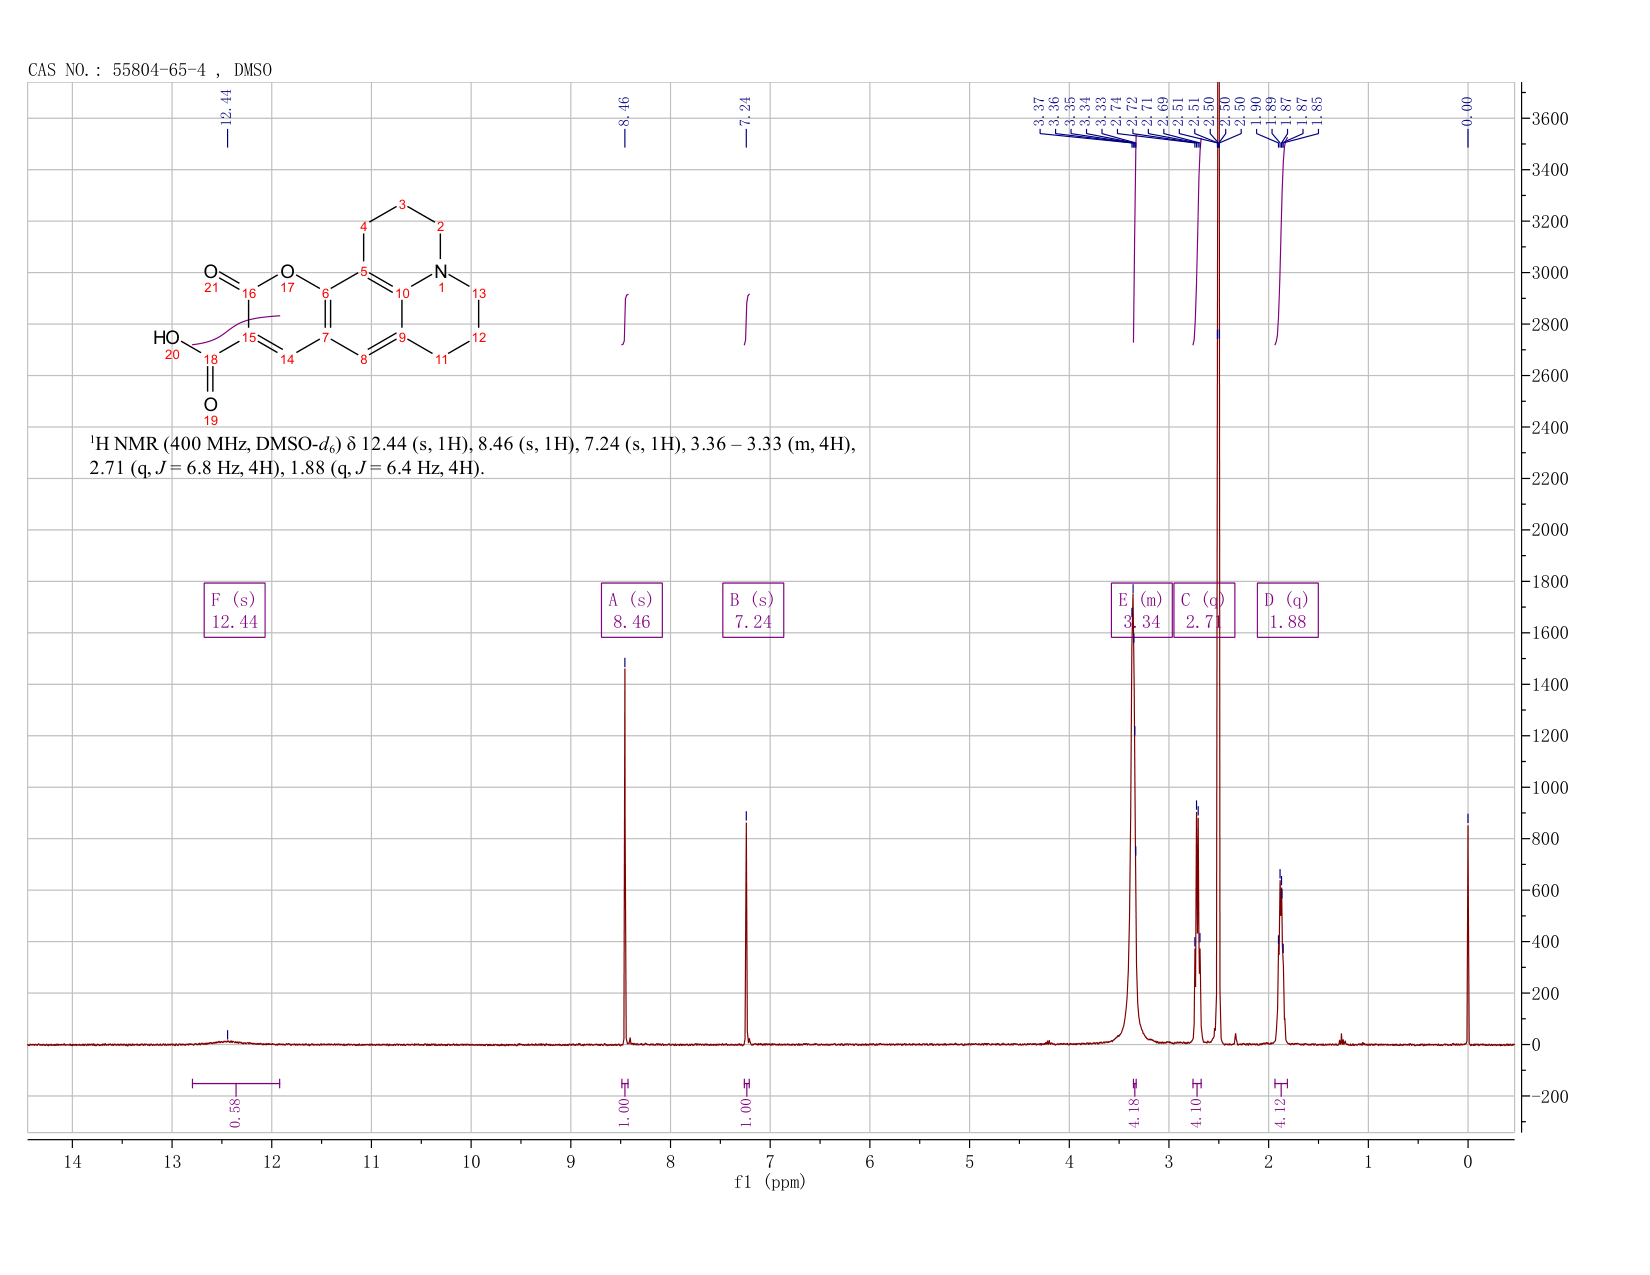1650x1275 pixels.
Task: Click the ring oxygen O labeled 17
Action: click(x=287, y=272)
